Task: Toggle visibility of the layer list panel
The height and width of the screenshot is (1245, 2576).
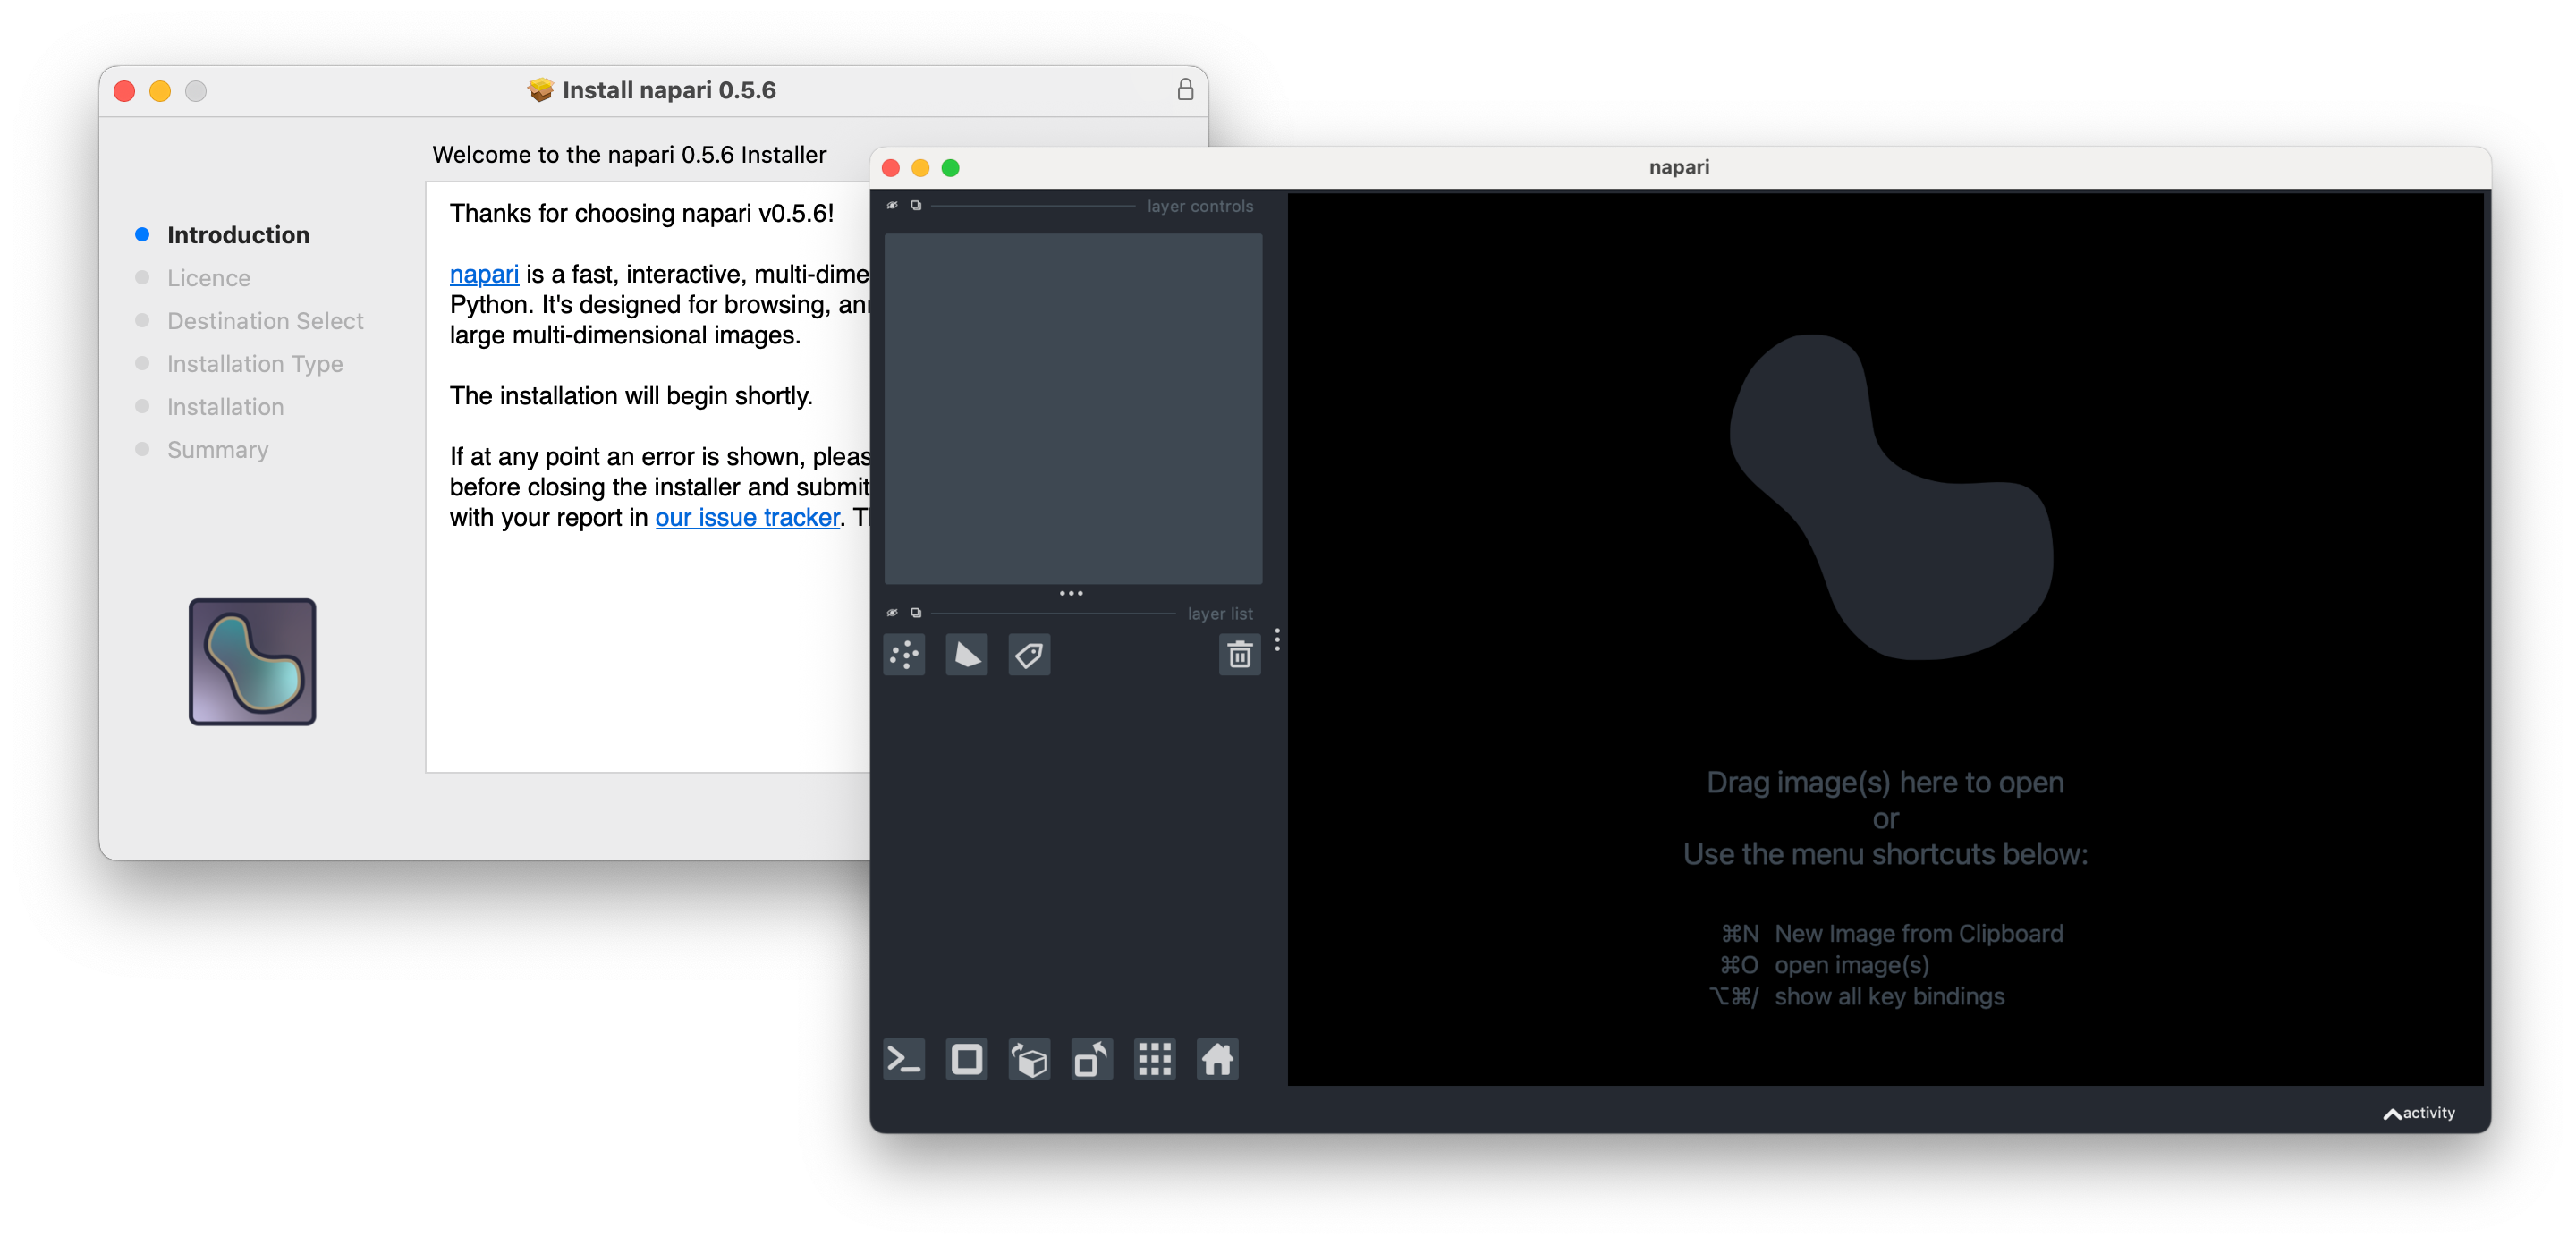Action: (892, 612)
